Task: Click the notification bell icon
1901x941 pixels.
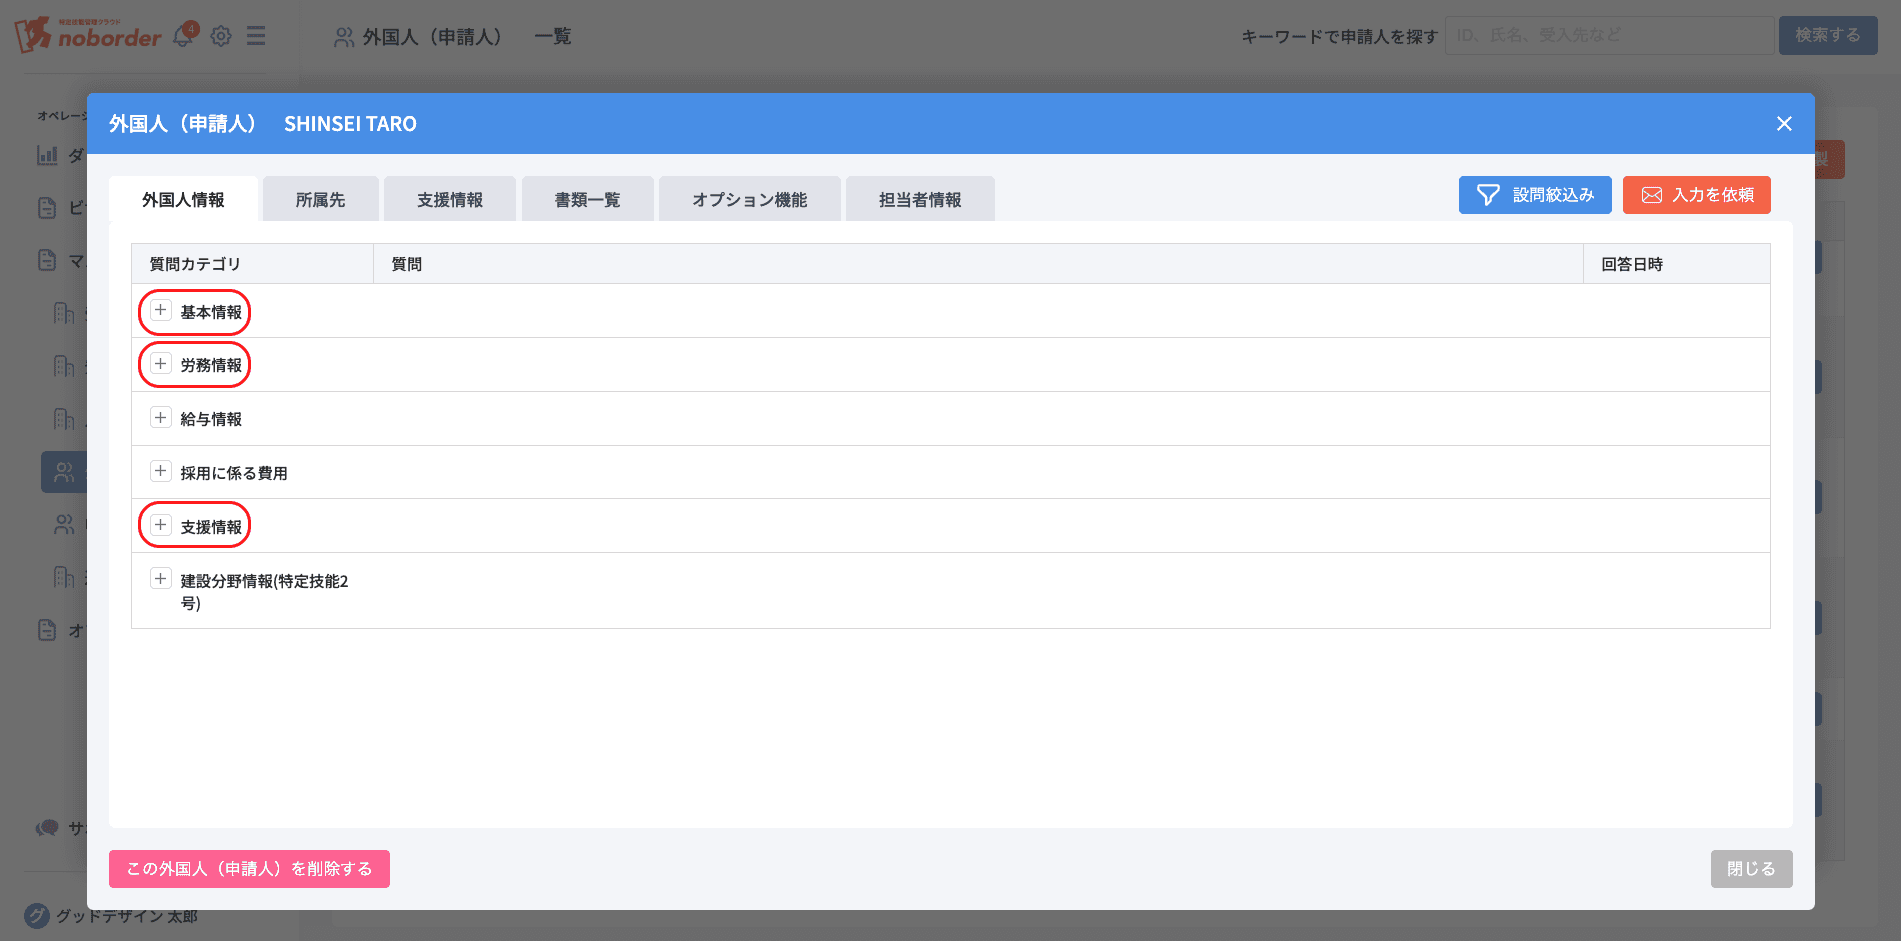Action: 183,36
